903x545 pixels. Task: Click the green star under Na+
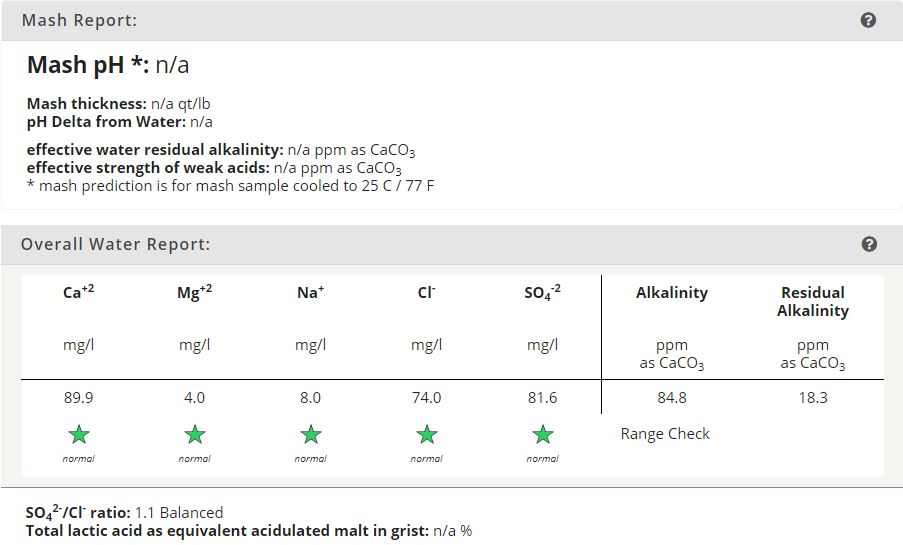(311, 434)
